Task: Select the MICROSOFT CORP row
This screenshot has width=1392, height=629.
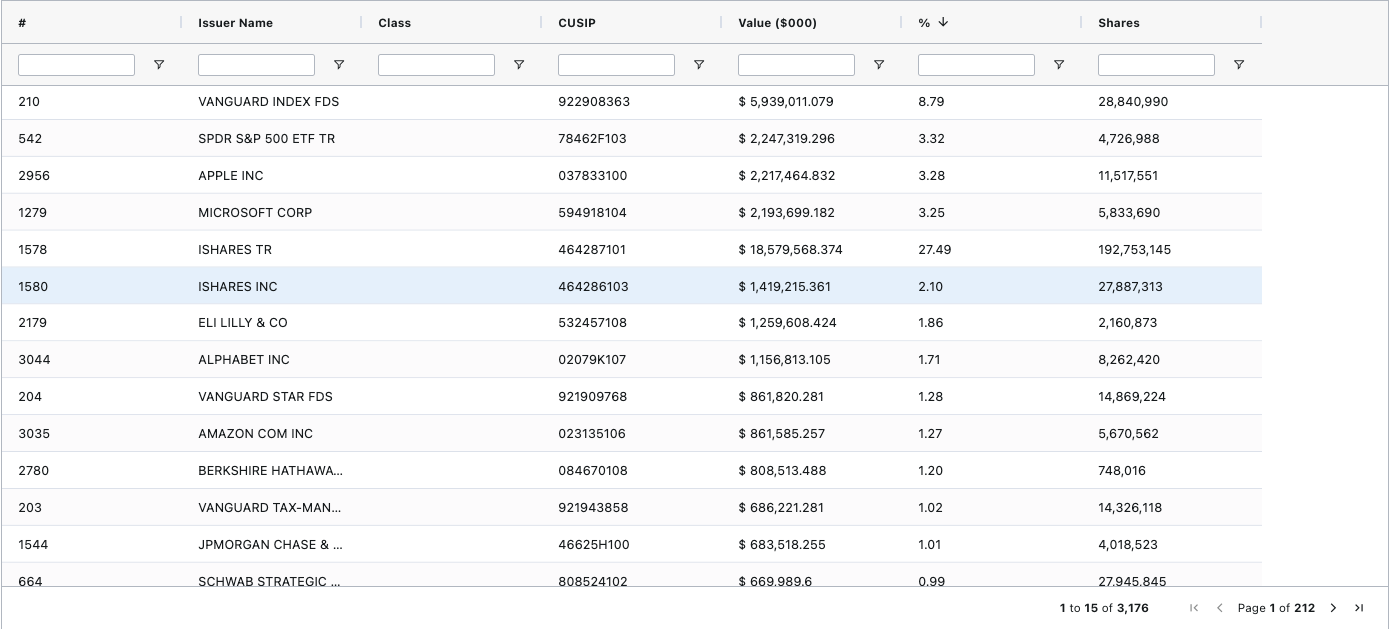Action: coord(255,213)
